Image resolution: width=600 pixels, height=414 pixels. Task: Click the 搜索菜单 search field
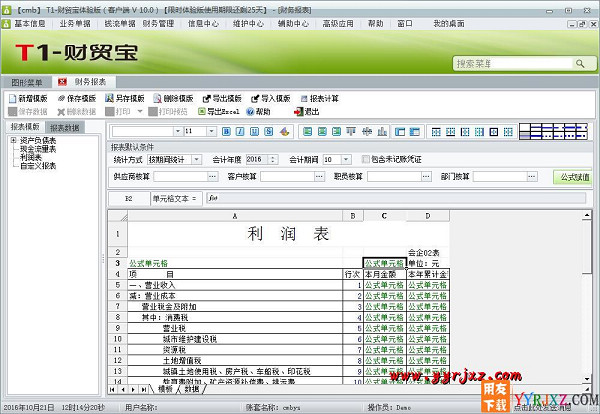click(514, 64)
